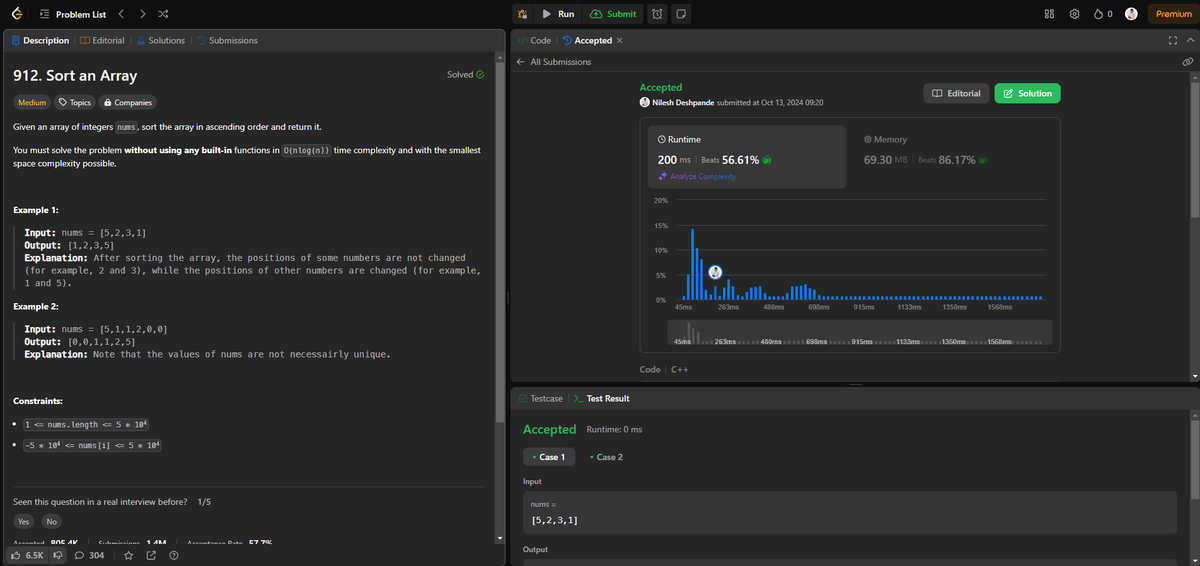Image resolution: width=1200 pixels, height=566 pixels.
Task: Select Case 2
Action: (x=606, y=457)
